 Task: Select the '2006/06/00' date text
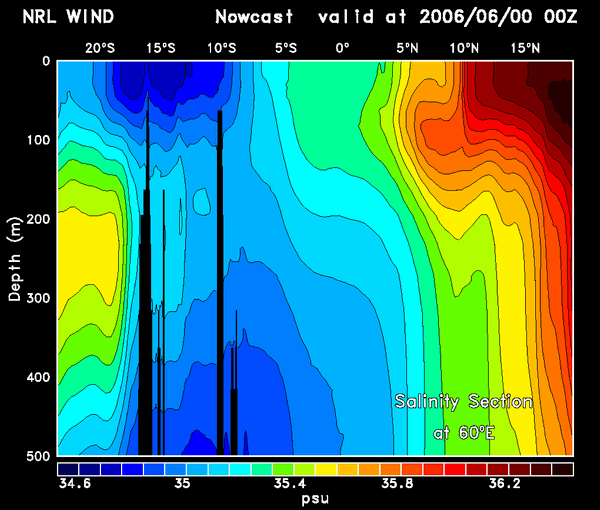pyautogui.click(x=476, y=17)
